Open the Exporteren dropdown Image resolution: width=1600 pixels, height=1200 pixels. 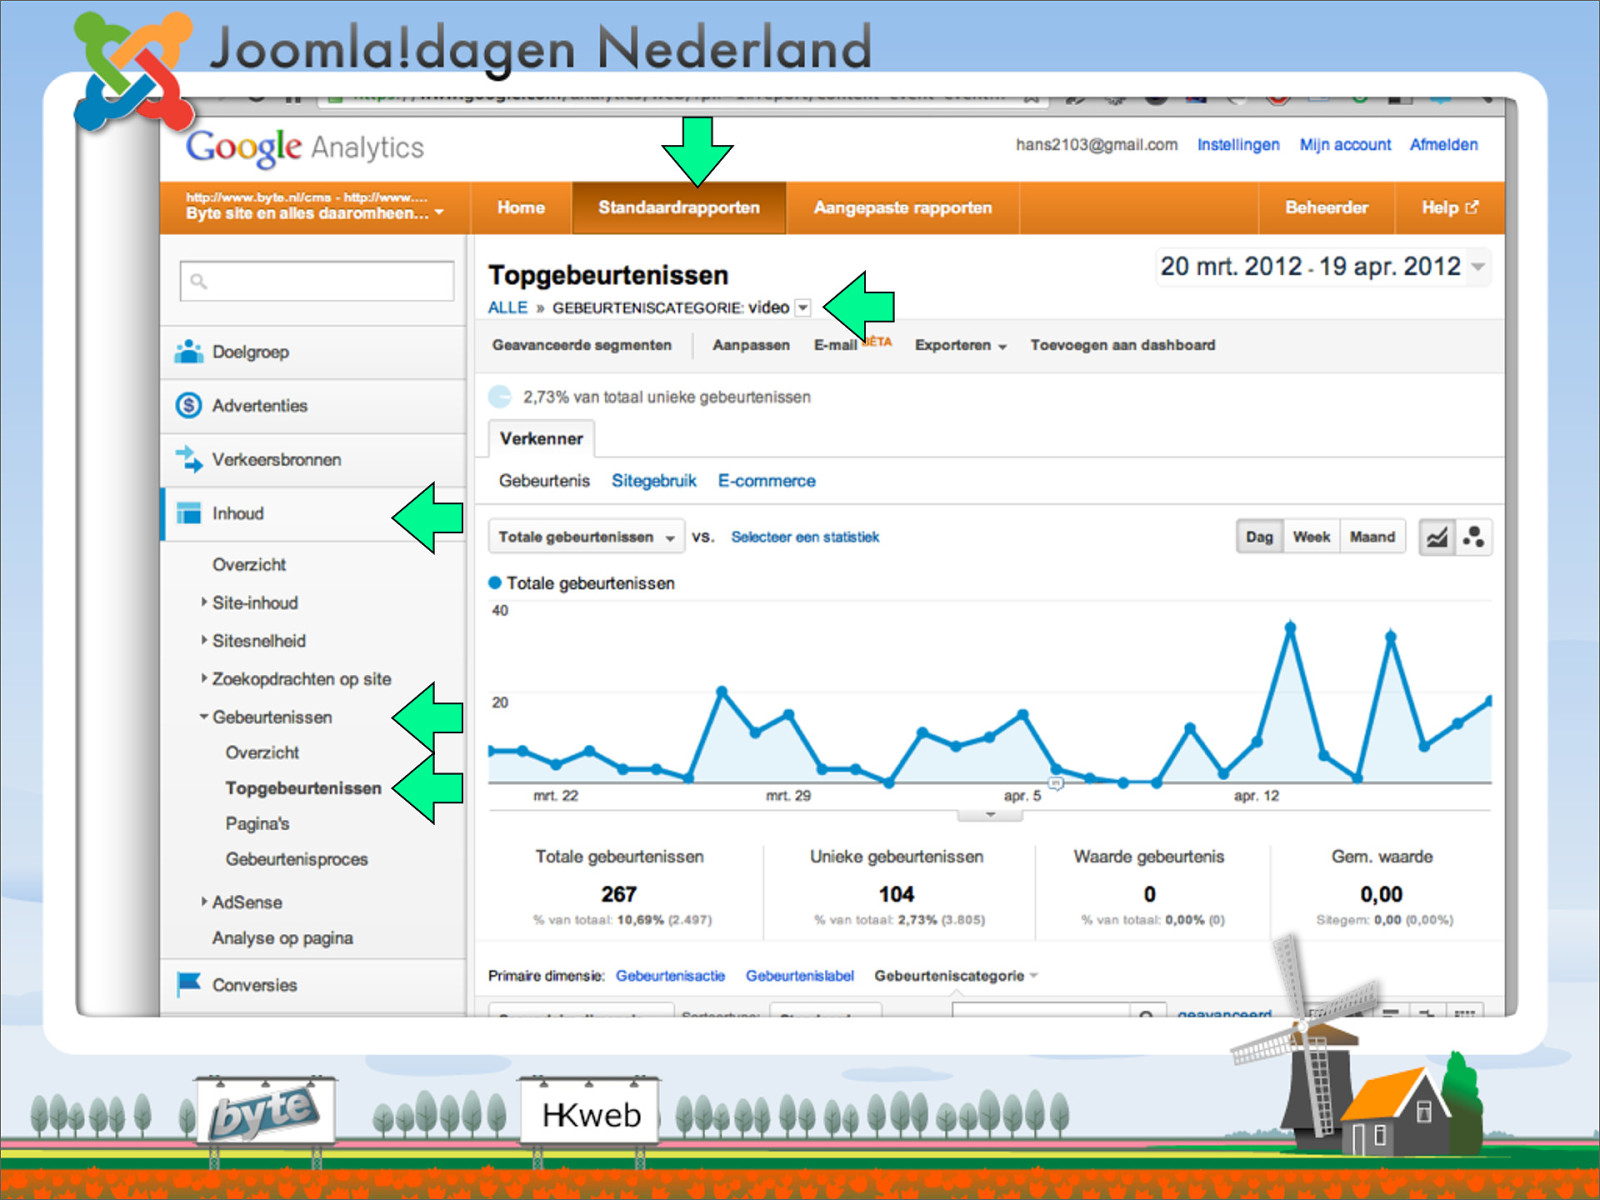[x=960, y=345]
